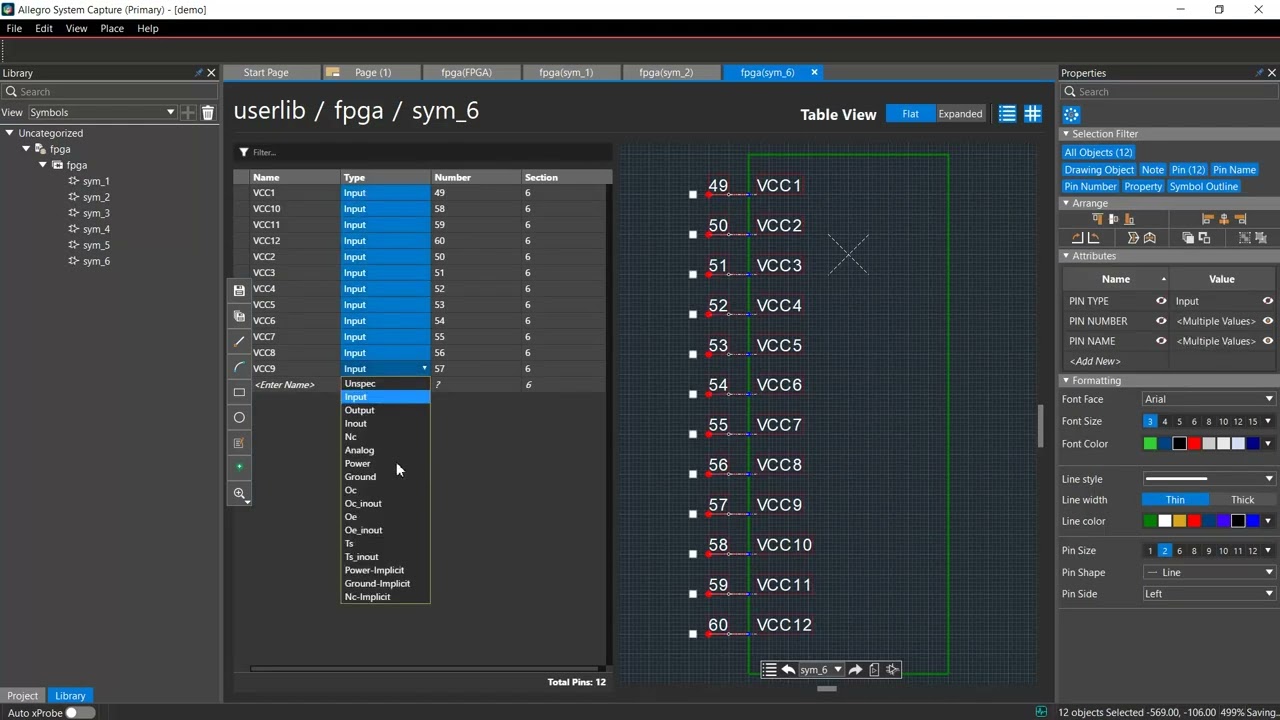Switch to grid table view icon
This screenshot has height=720, width=1280.
(x=1033, y=114)
